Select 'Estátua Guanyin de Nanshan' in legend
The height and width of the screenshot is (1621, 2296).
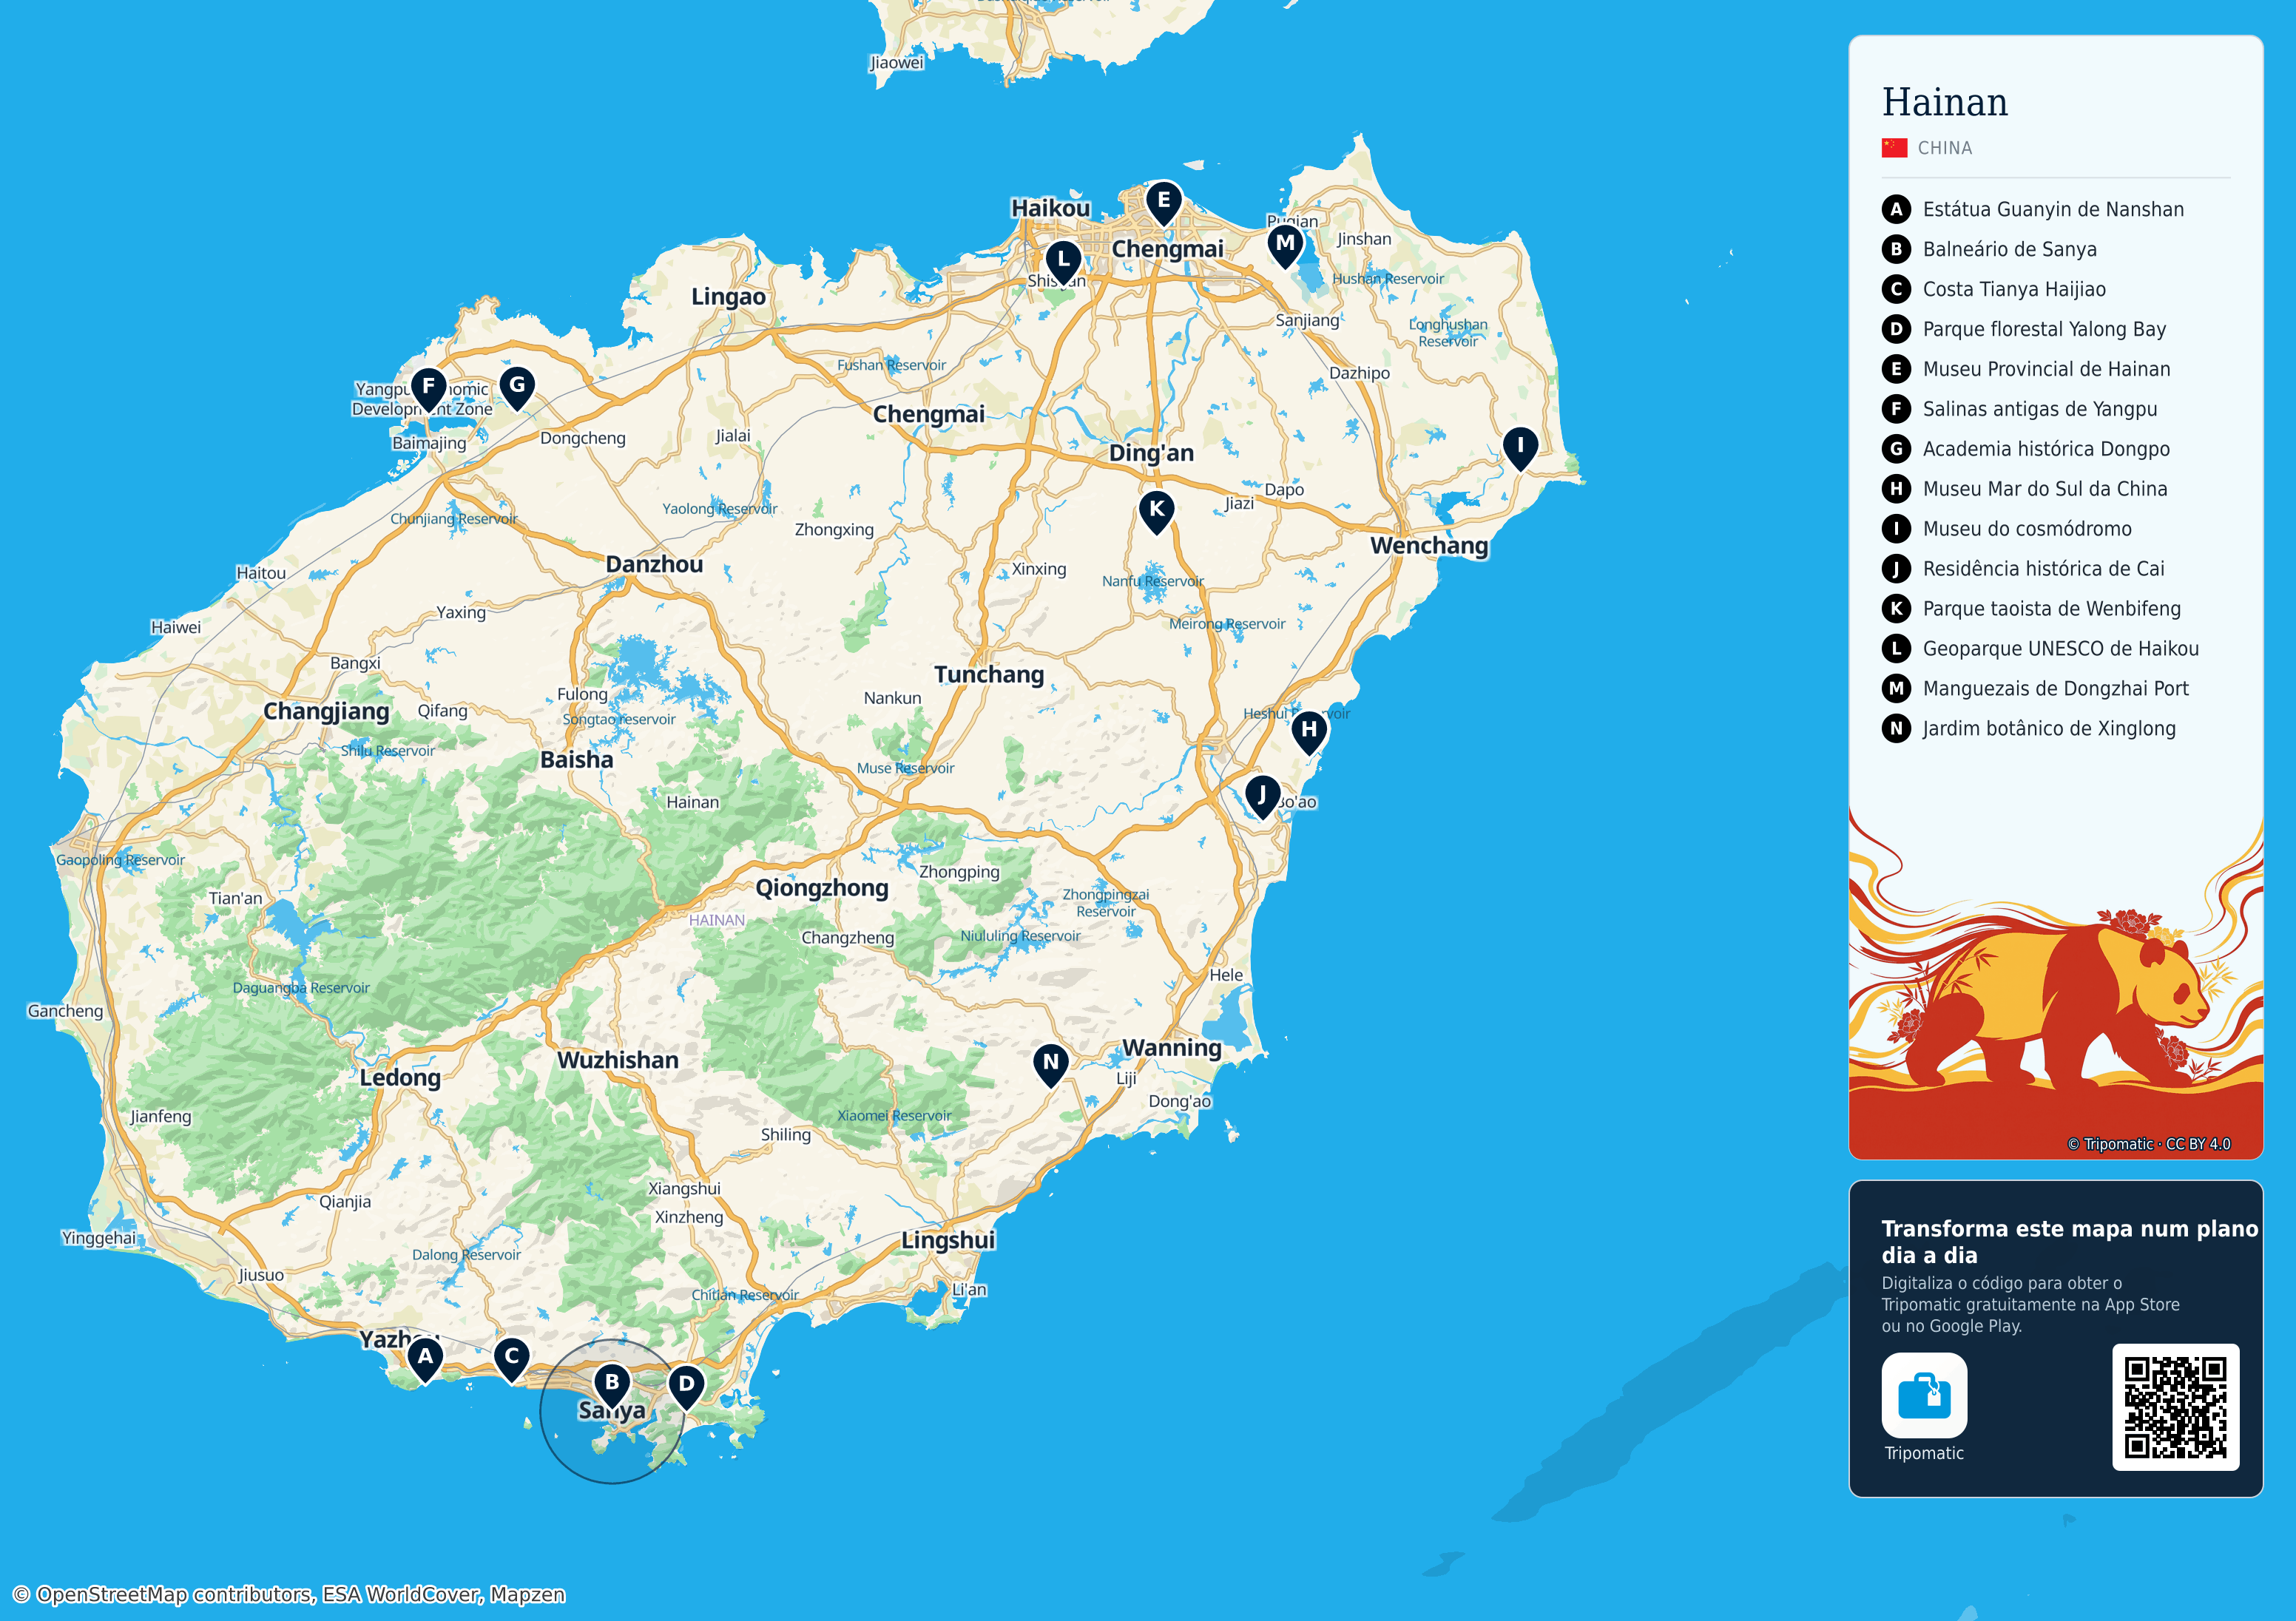(x=2053, y=209)
